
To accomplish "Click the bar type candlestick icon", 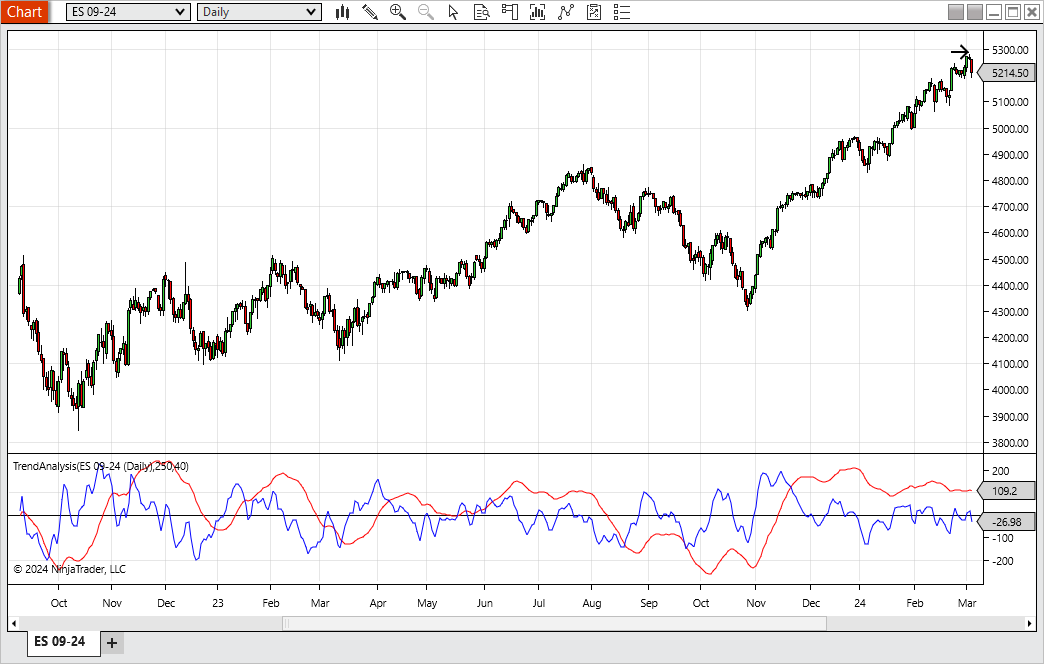I will (x=343, y=12).
